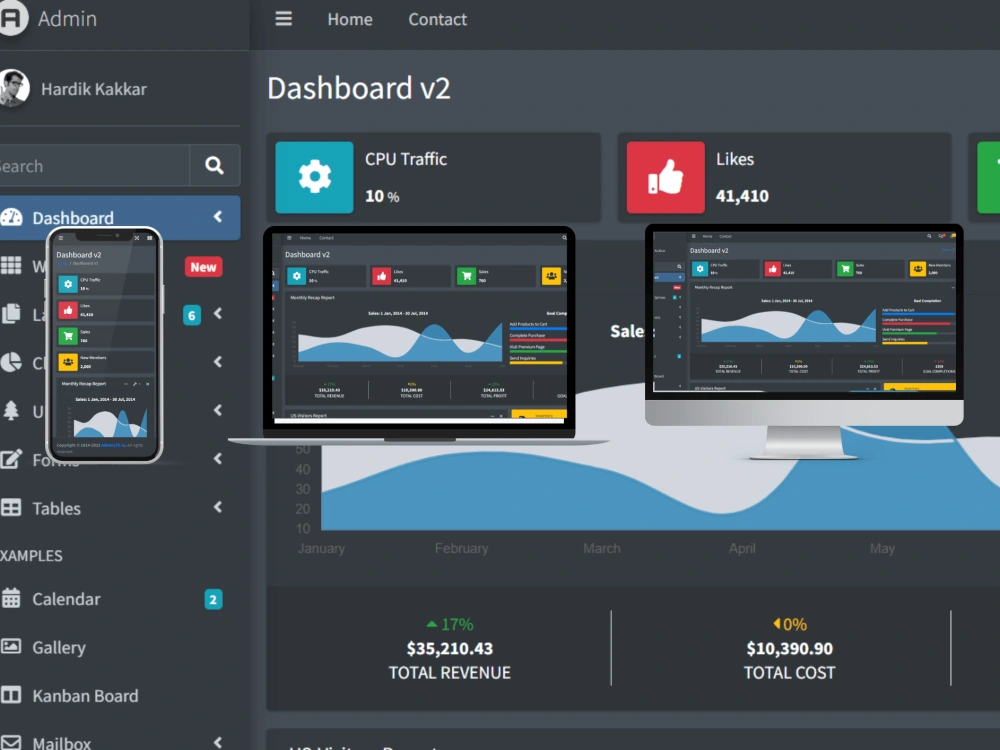This screenshot has height=750, width=1000.
Task: Click the Likes thumbs-up icon
Action: [x=666, y=177]
